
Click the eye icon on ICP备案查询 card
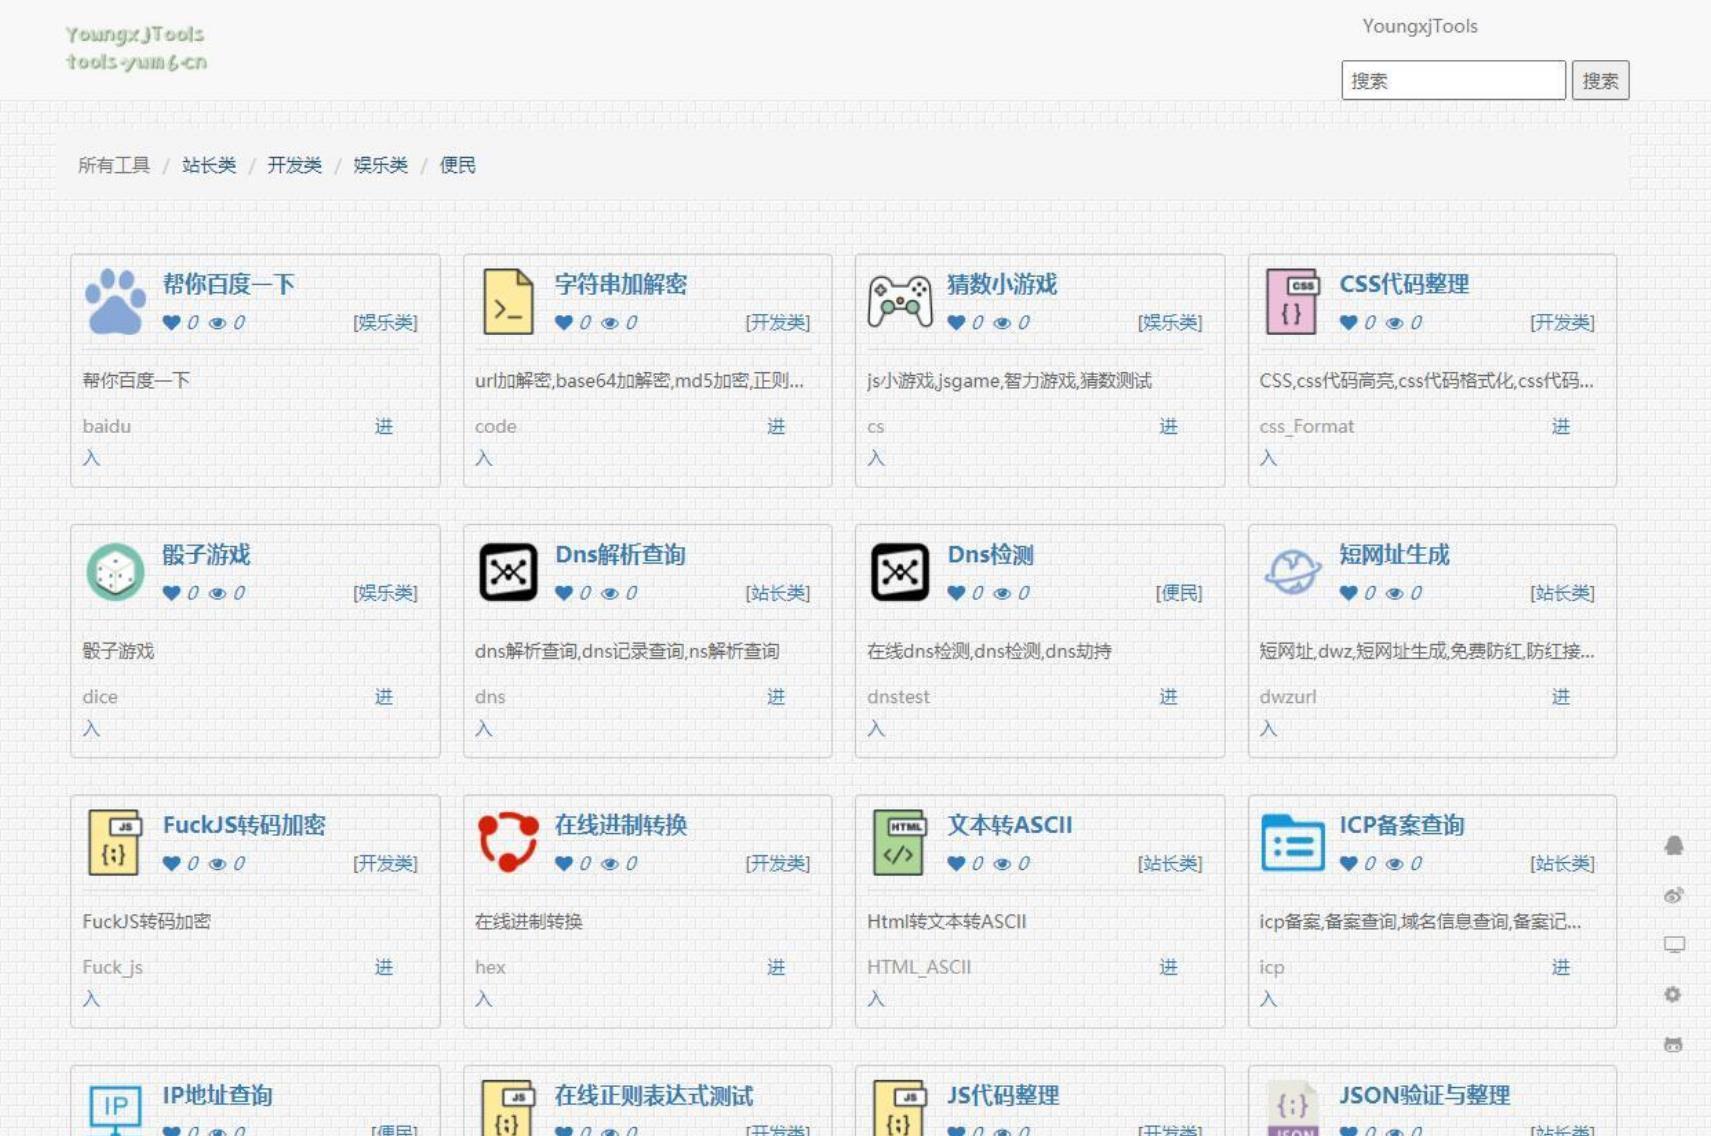1394,864
